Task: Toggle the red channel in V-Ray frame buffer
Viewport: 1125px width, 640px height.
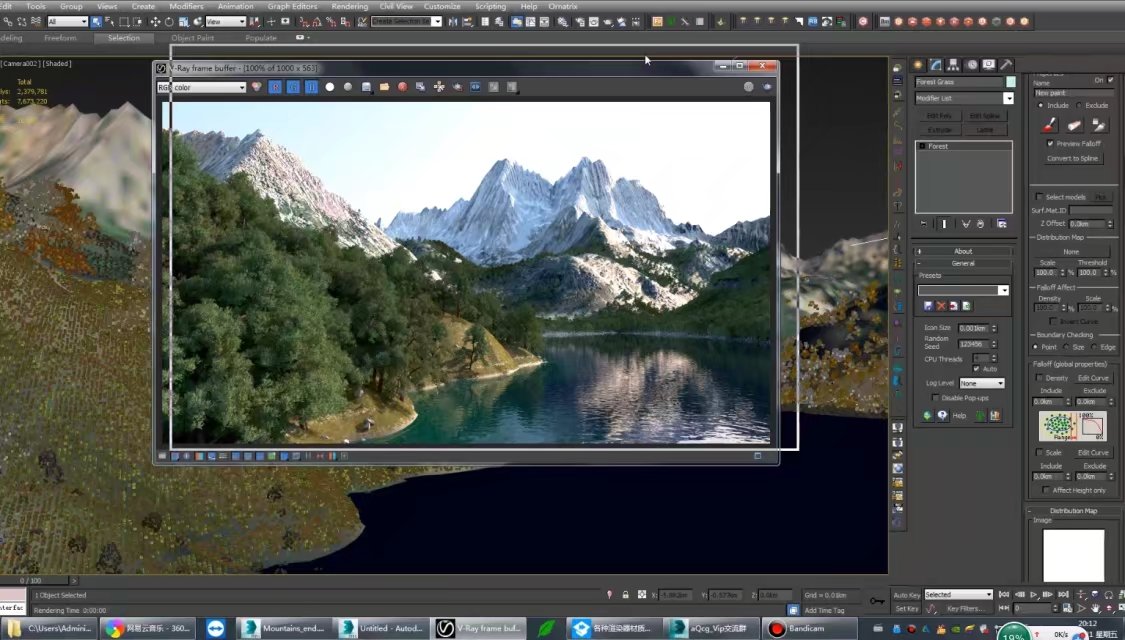Action: pos(275,87)
